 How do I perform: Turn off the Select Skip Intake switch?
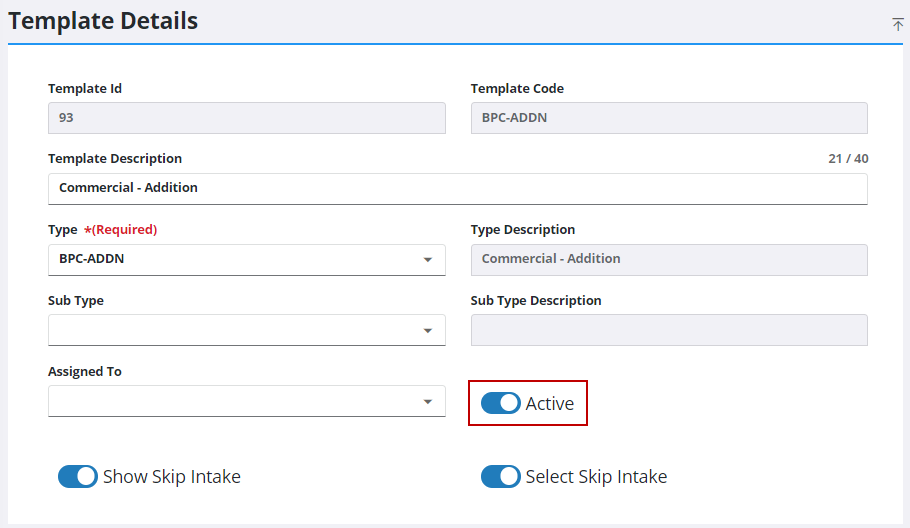pyautogui.click(x=500, y=476)
